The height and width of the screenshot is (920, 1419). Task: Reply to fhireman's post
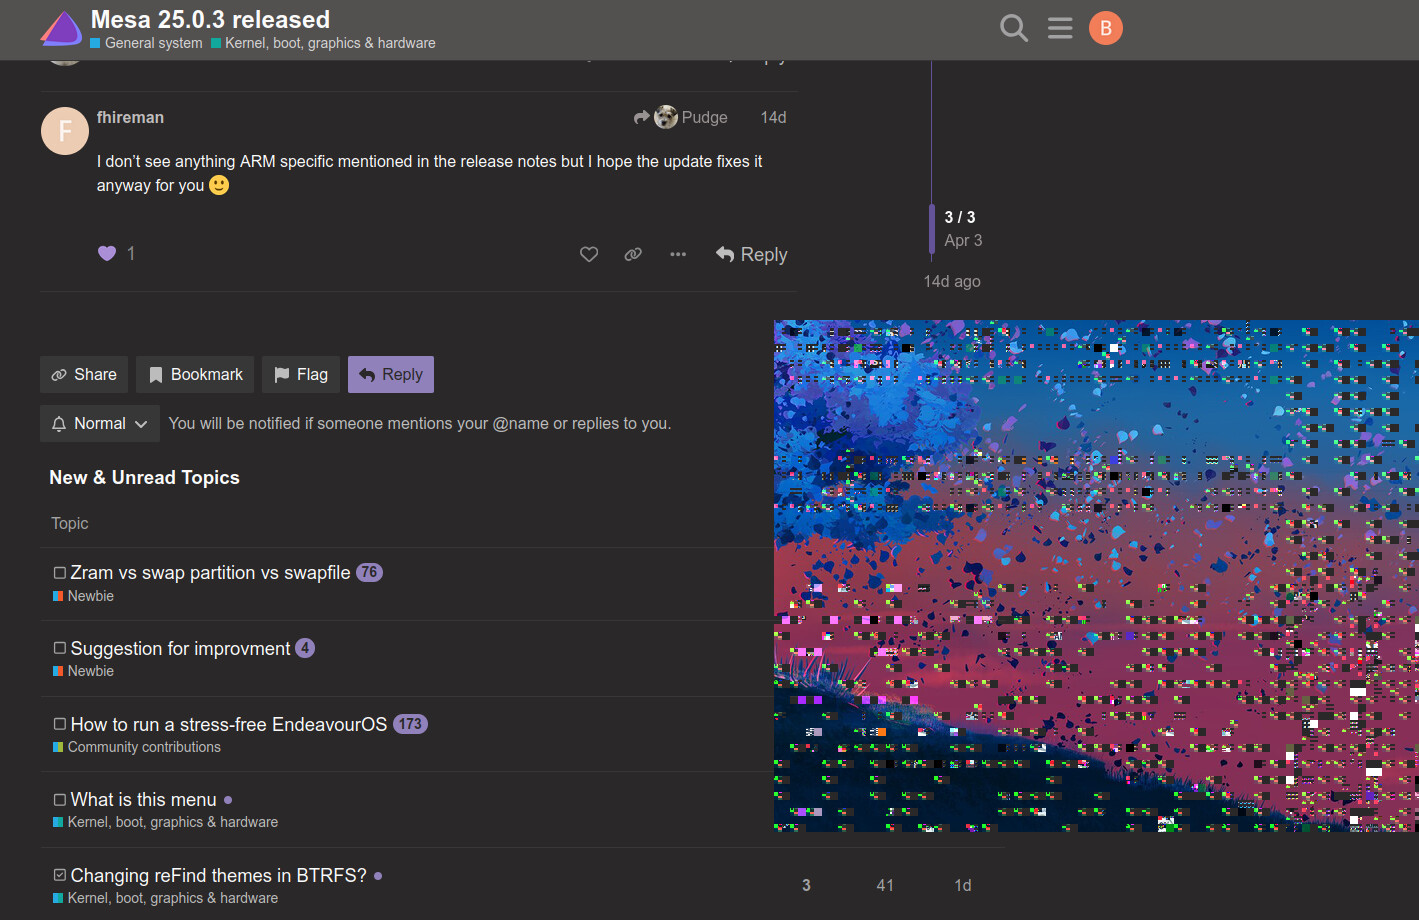coord(752,254)
